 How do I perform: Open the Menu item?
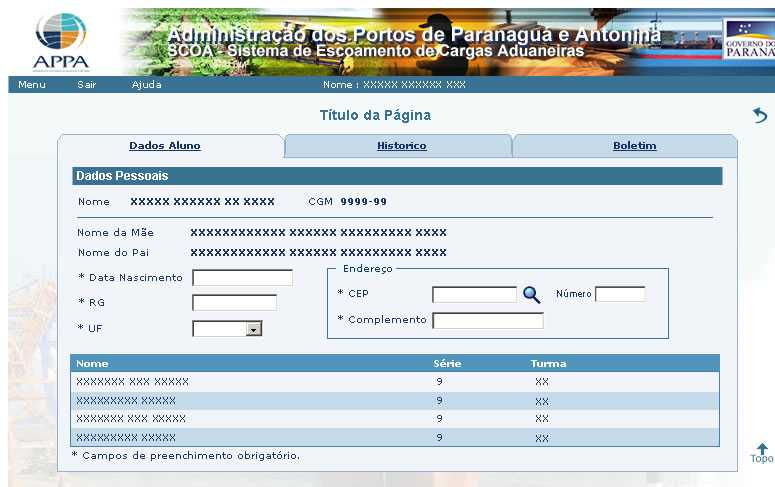point(32,85)
